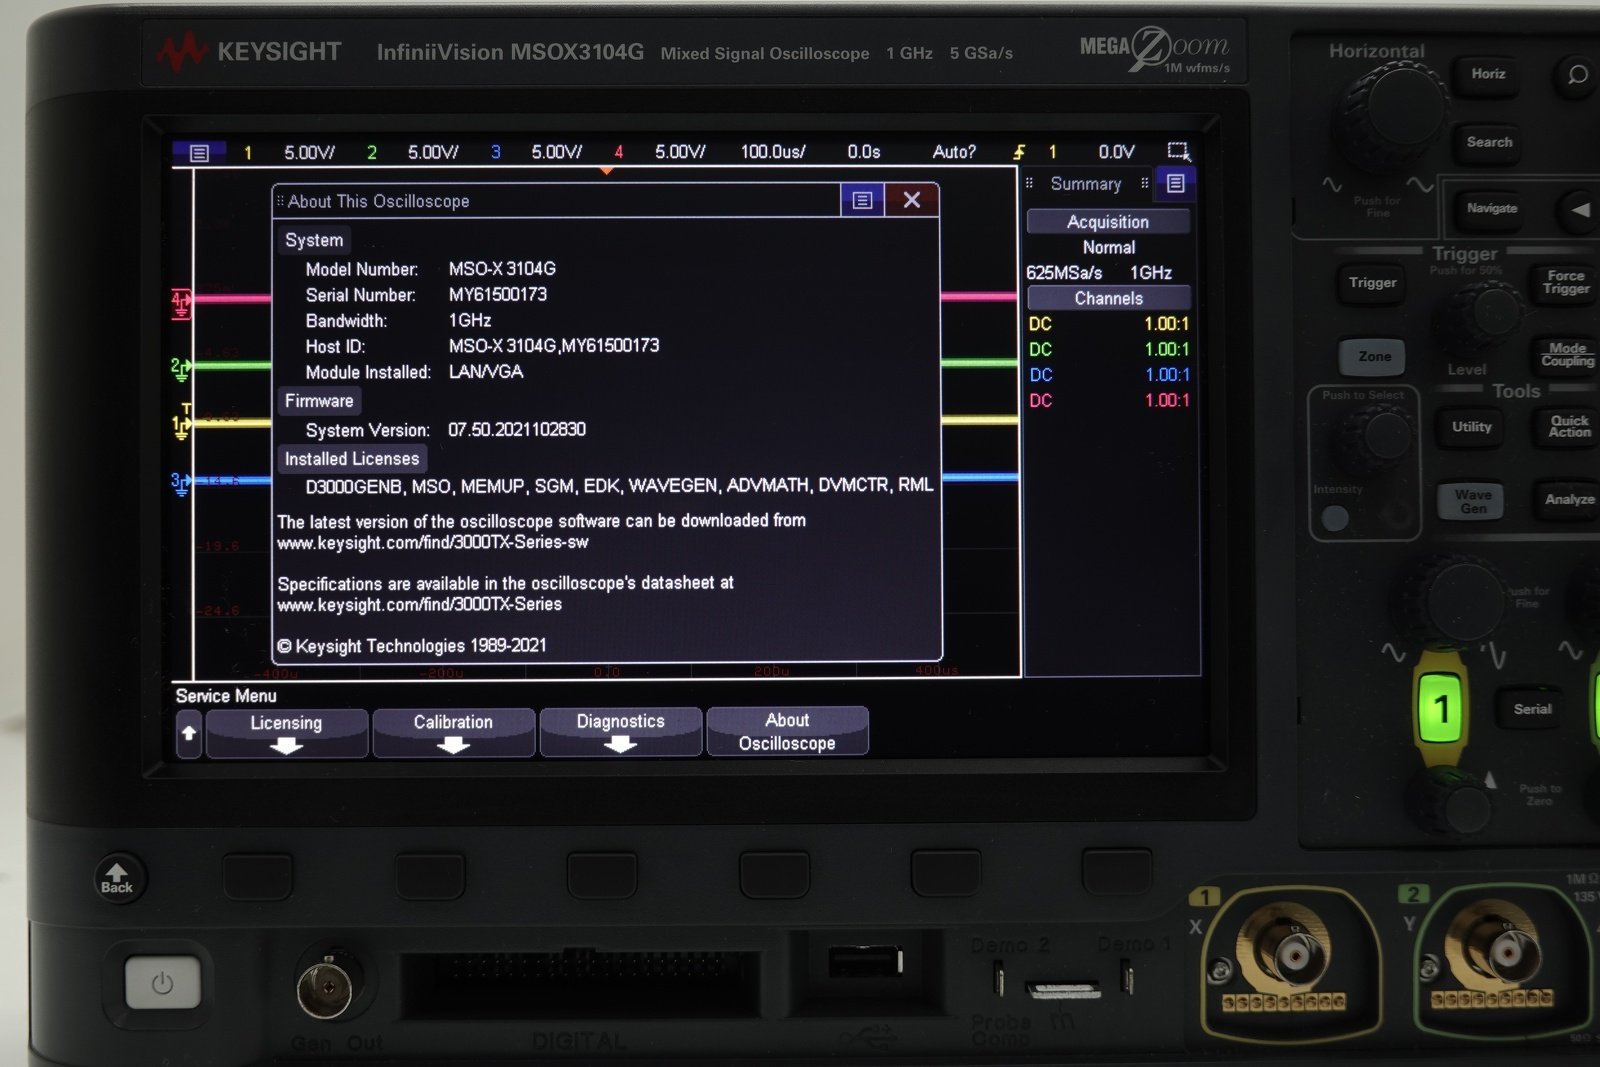Select the channel 3 ground marker

click(x=180, y=484)
